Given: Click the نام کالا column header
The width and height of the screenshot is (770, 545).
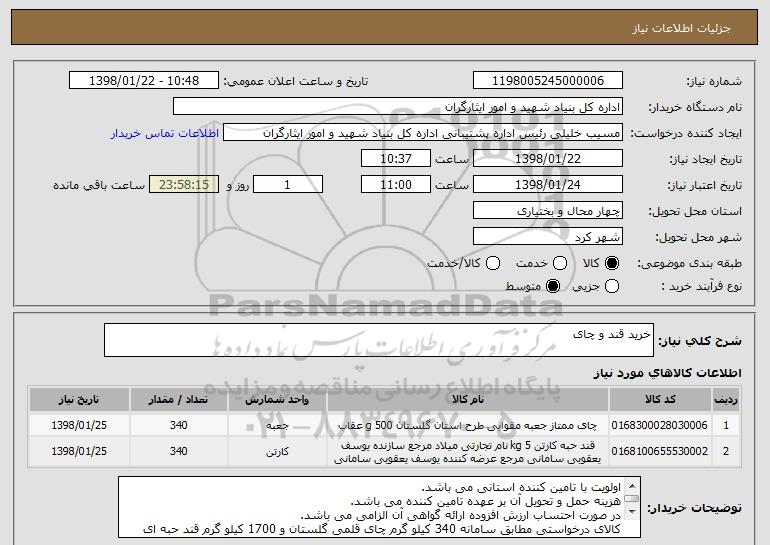Looking at the screenshot, I should pos(468,399).
